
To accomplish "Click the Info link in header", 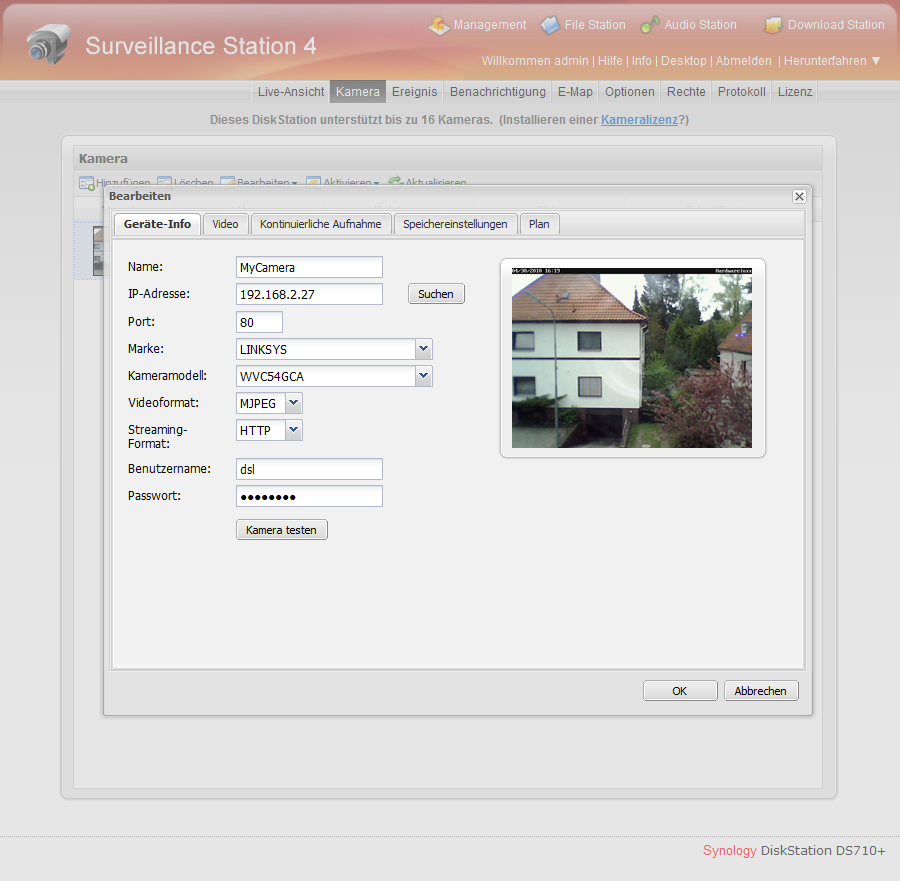I will click(x=642, y=61).
